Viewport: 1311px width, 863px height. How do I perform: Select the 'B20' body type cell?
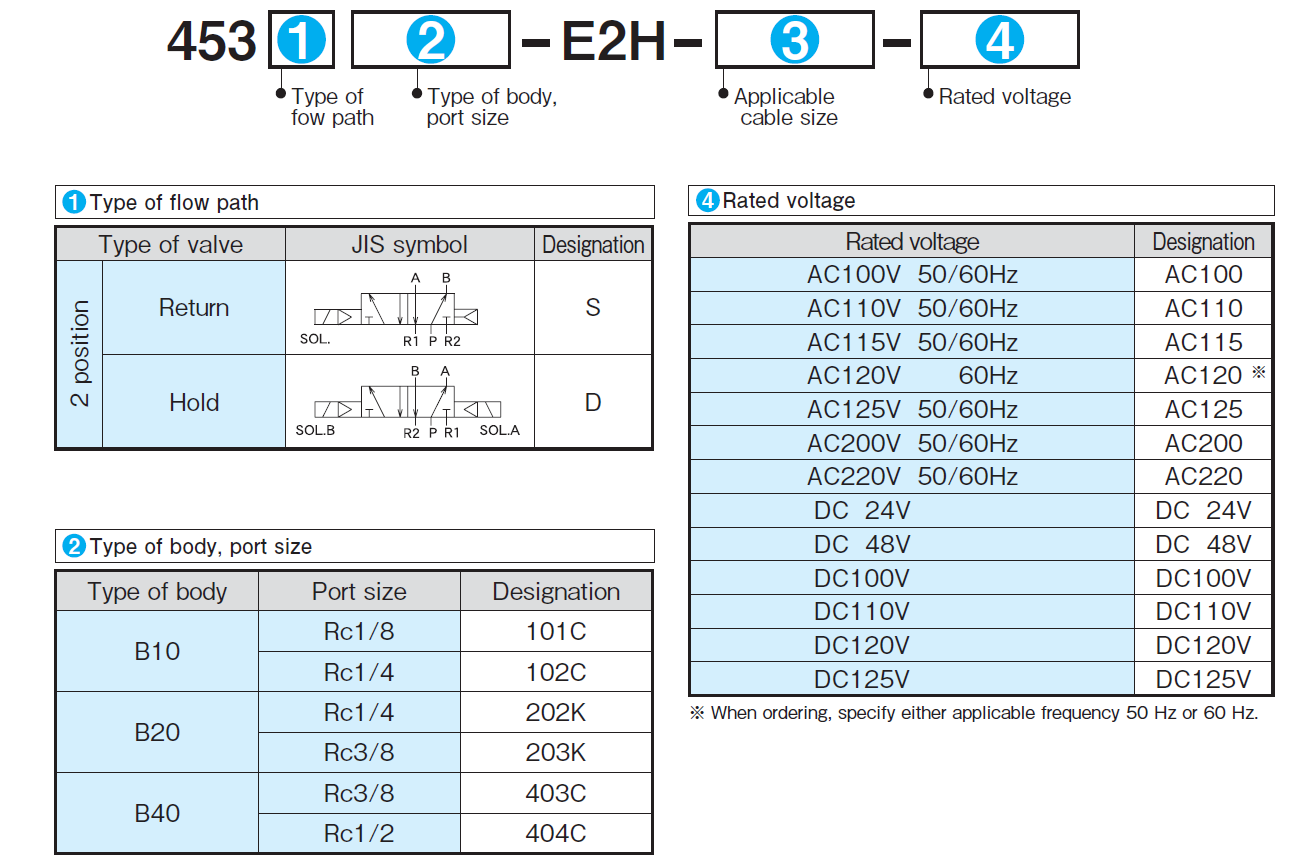pos(157,732)
